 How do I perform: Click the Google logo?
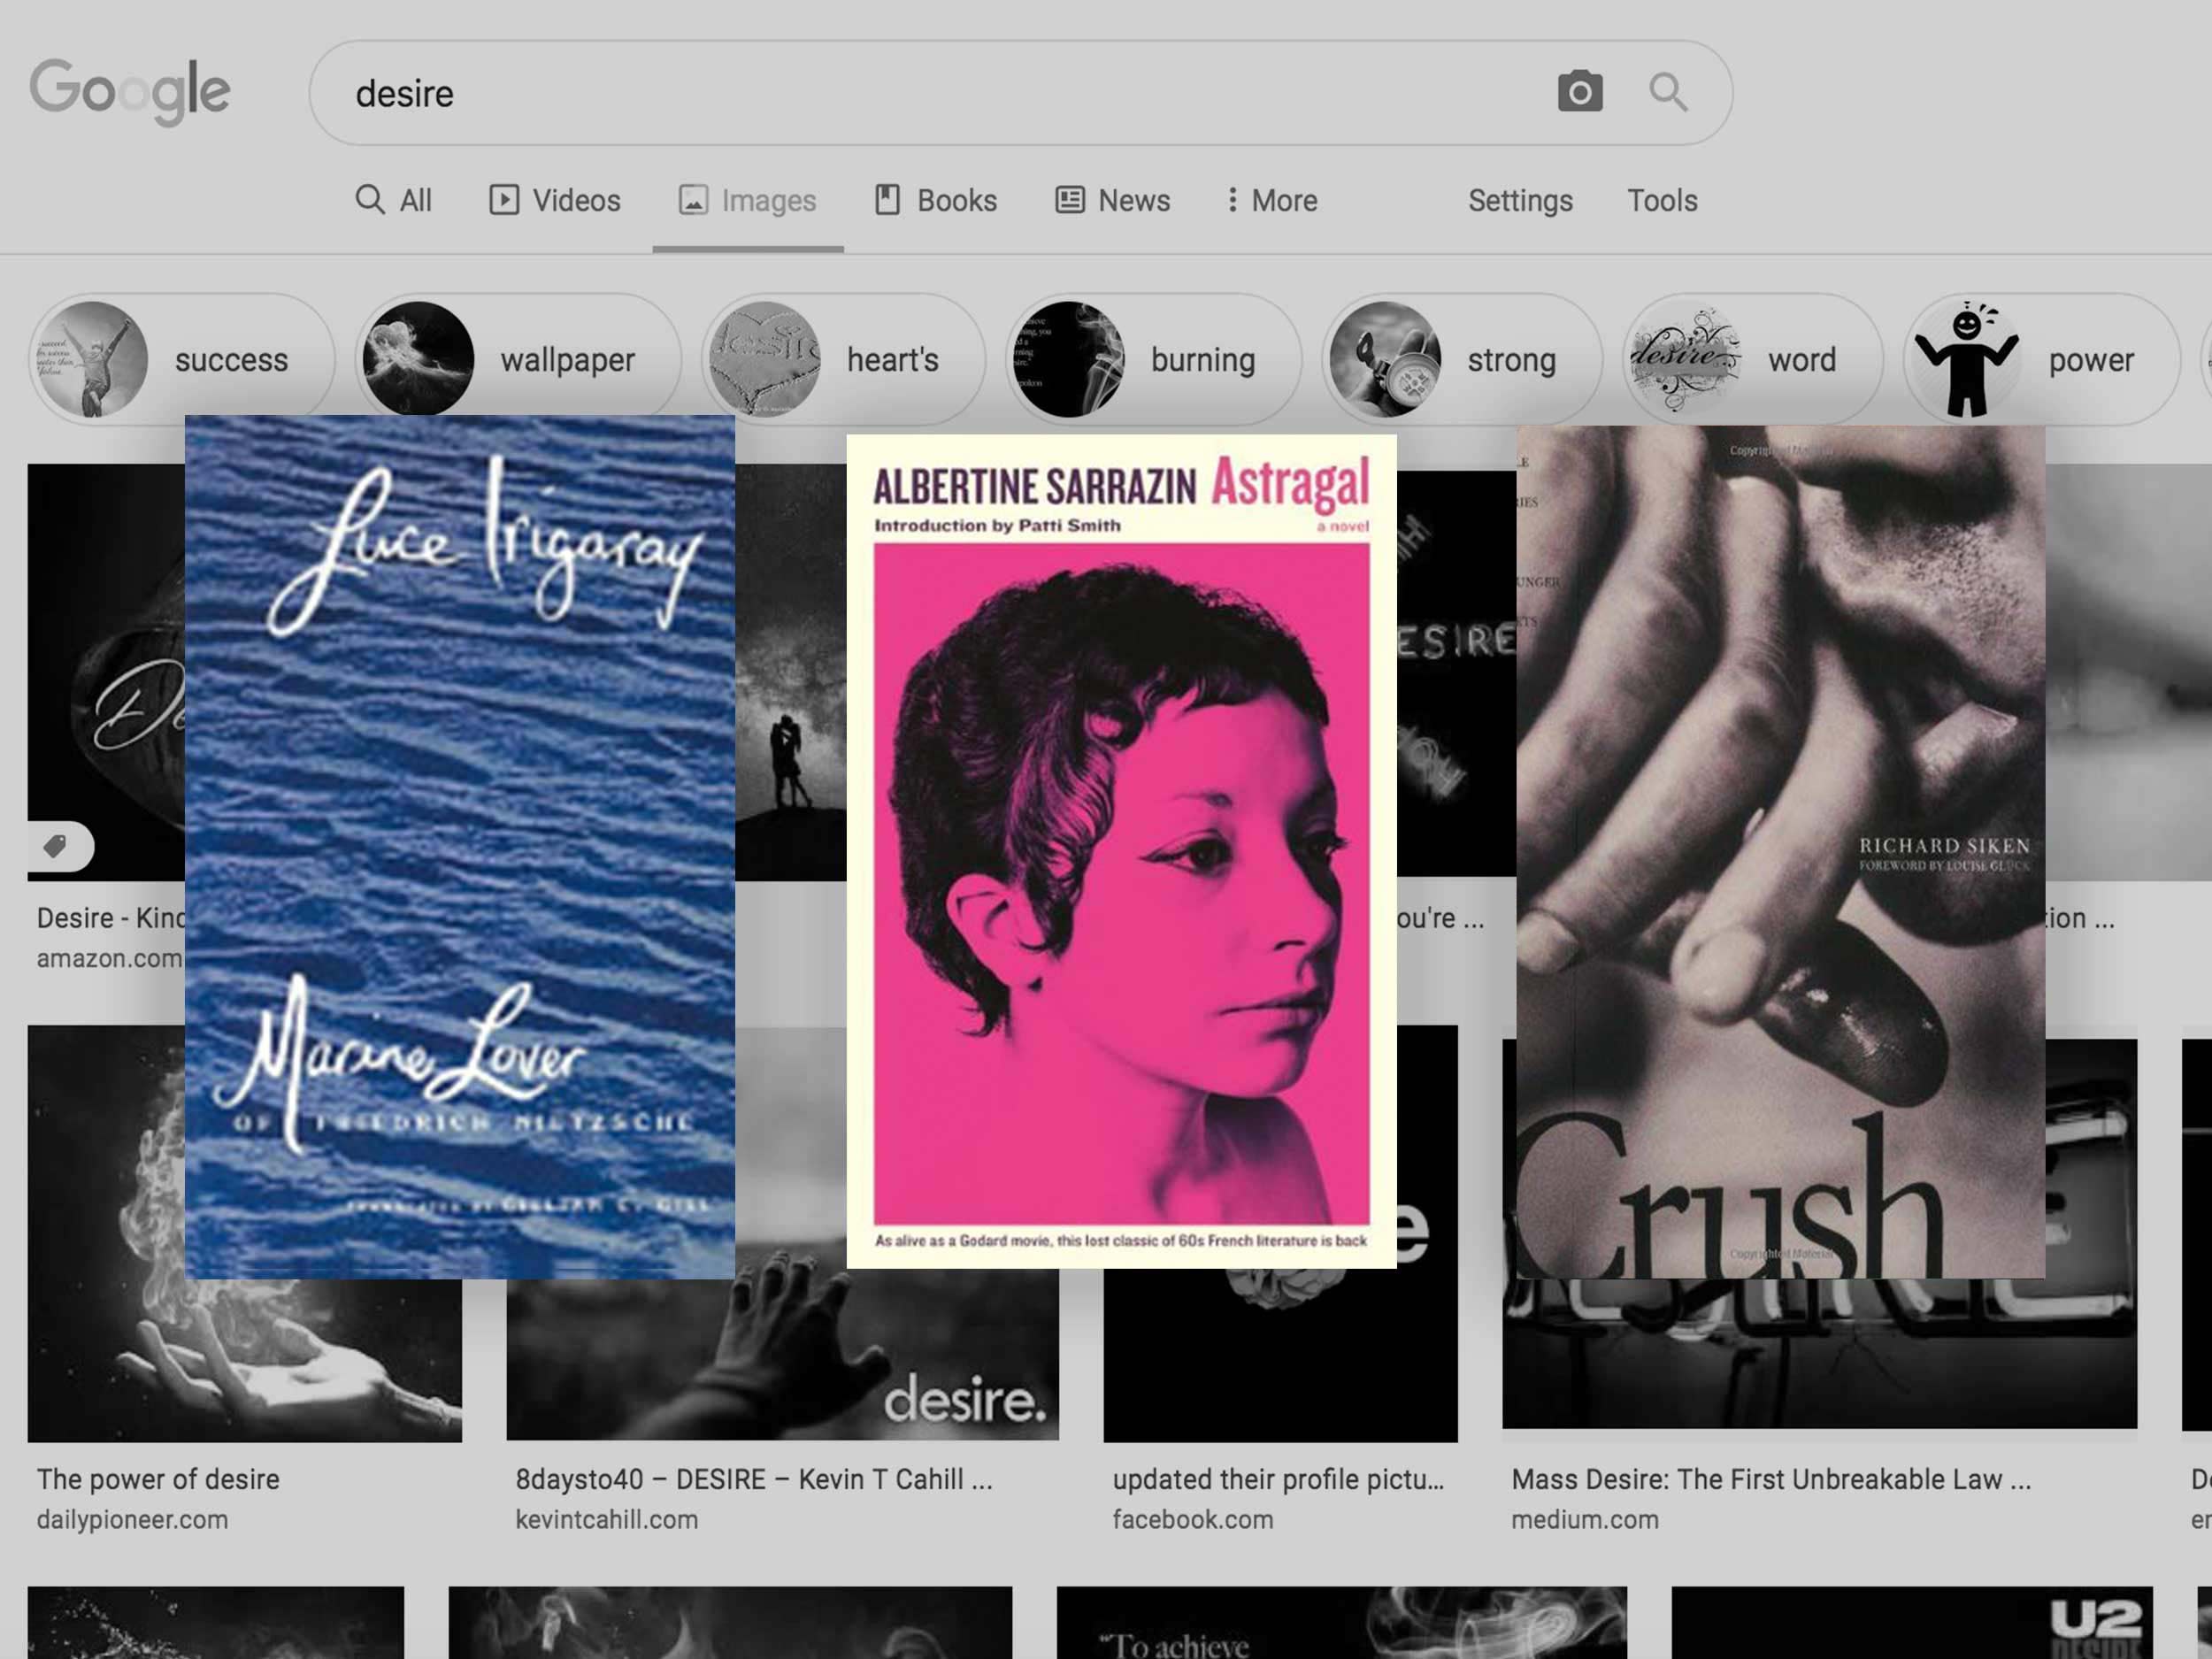130,91
